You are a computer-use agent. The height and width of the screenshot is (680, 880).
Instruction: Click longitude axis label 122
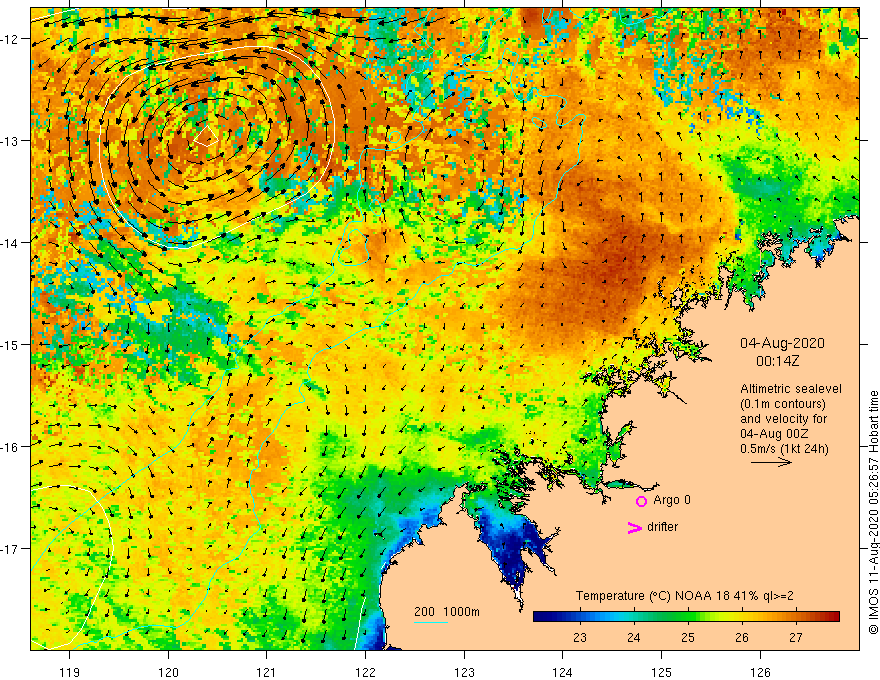365,672
